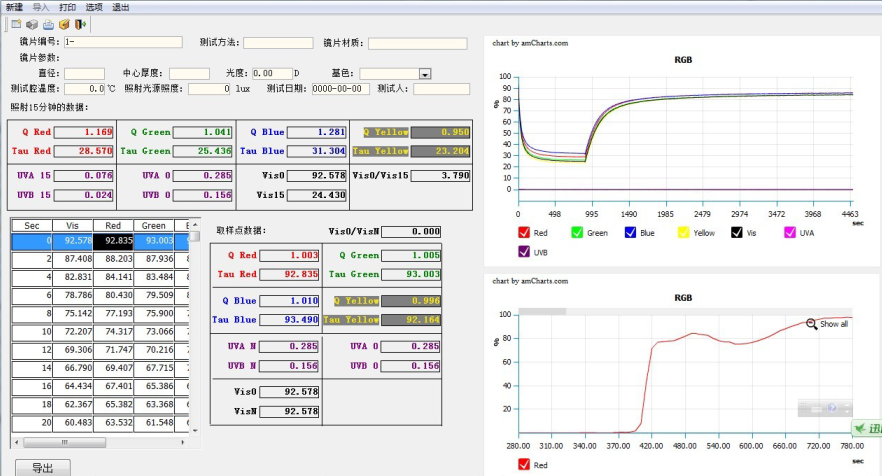Click the Show all magnifier icon
The height and width of the screenshot is (476, 882).
pyautogui.click(x=812, y=324)
